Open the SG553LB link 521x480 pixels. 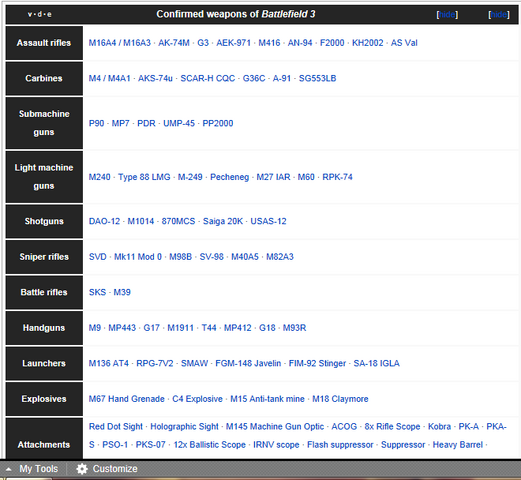pos(317,78)
